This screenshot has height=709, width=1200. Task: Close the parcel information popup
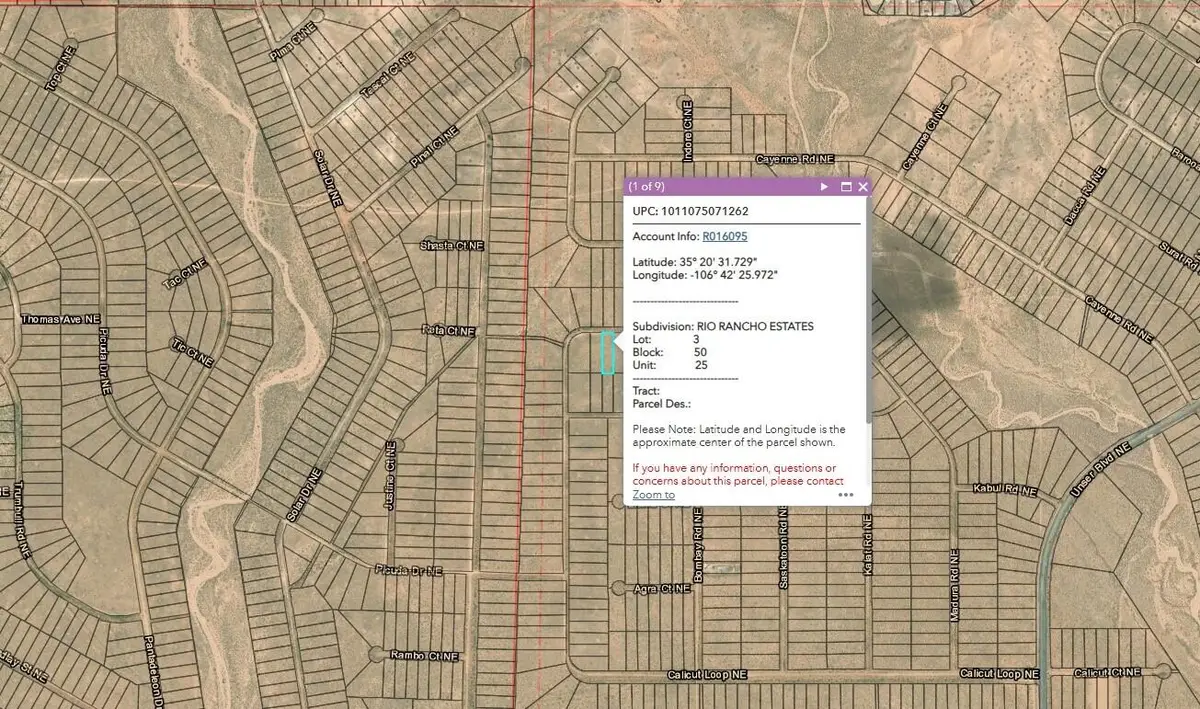pos(862,186)
